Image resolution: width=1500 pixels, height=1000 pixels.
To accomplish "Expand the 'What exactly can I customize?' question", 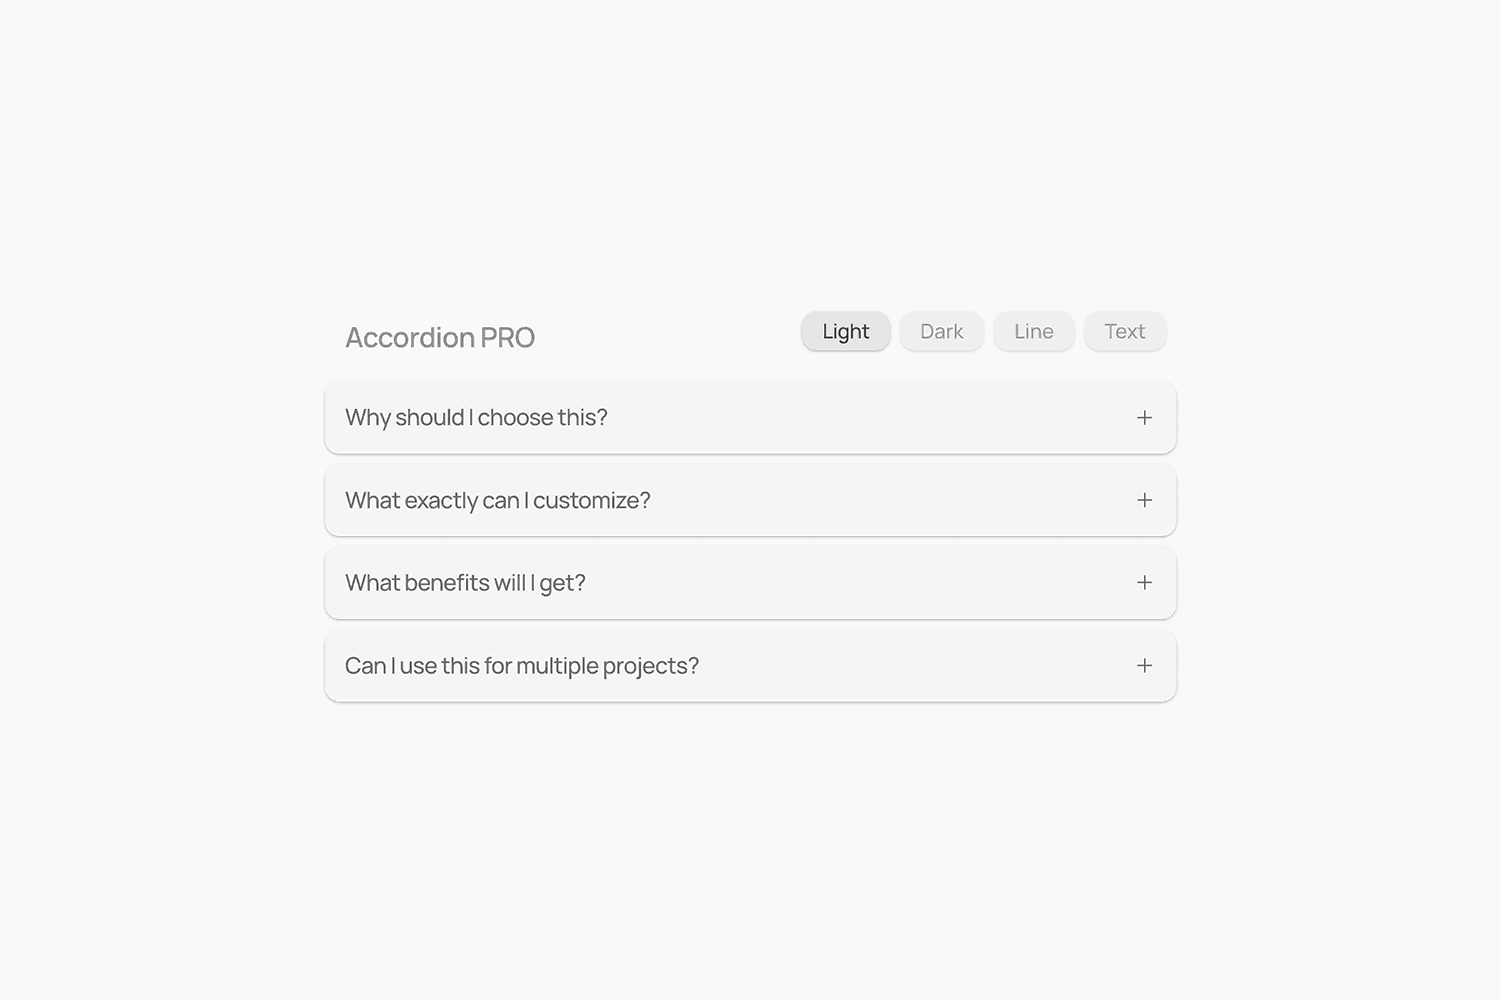I will point(750,500).
